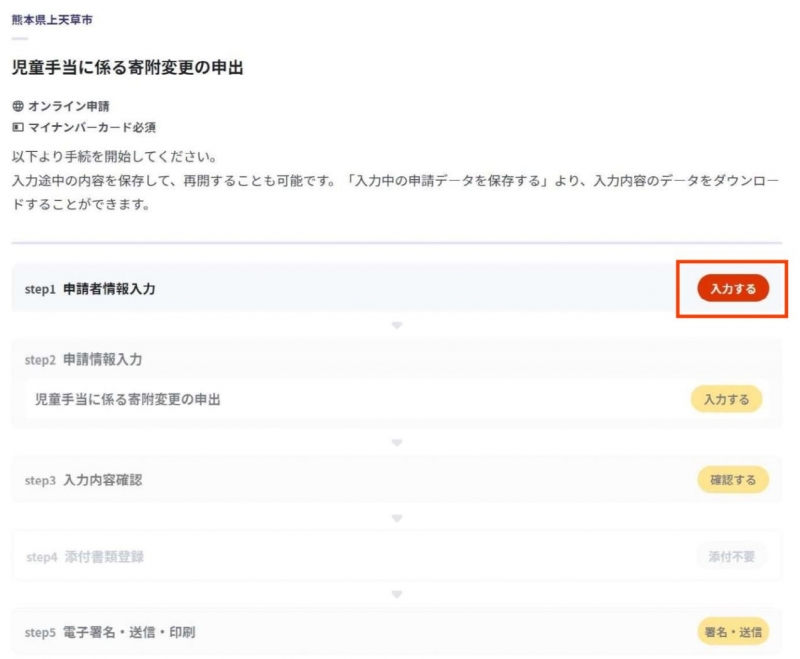
Task: Select the step3 入力内容確認 row
Action: (x=396, y=479)
